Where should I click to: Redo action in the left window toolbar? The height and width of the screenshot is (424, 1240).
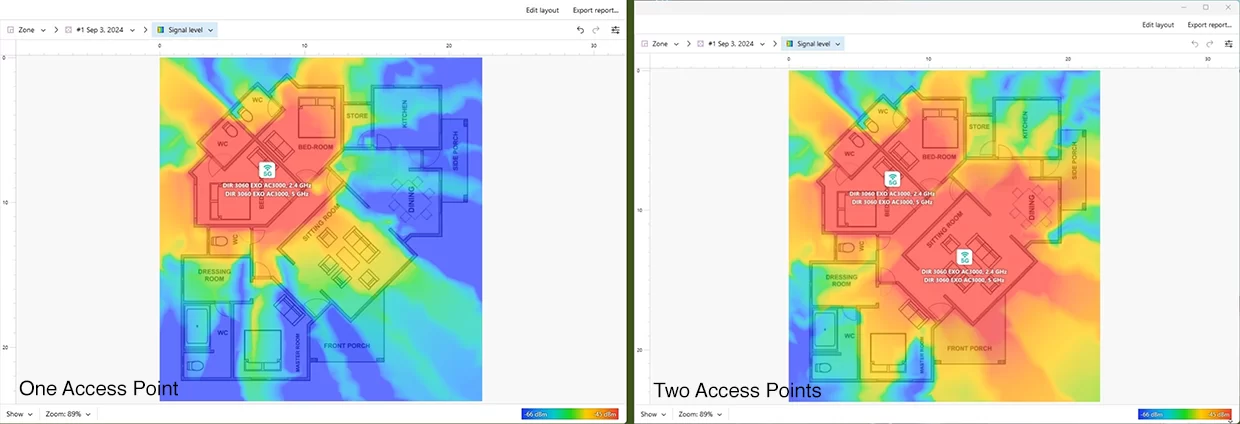[x=596, y=30]
